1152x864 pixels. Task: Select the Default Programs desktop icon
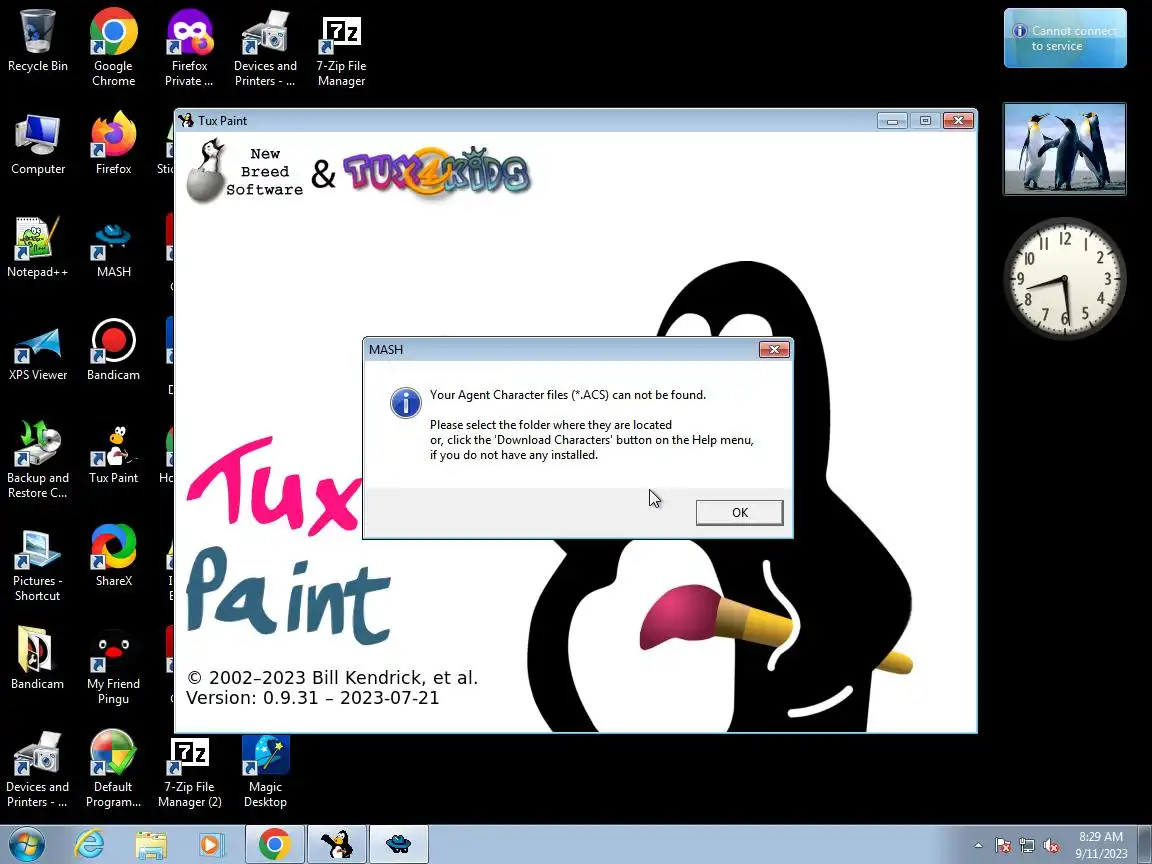click(113, 768)
